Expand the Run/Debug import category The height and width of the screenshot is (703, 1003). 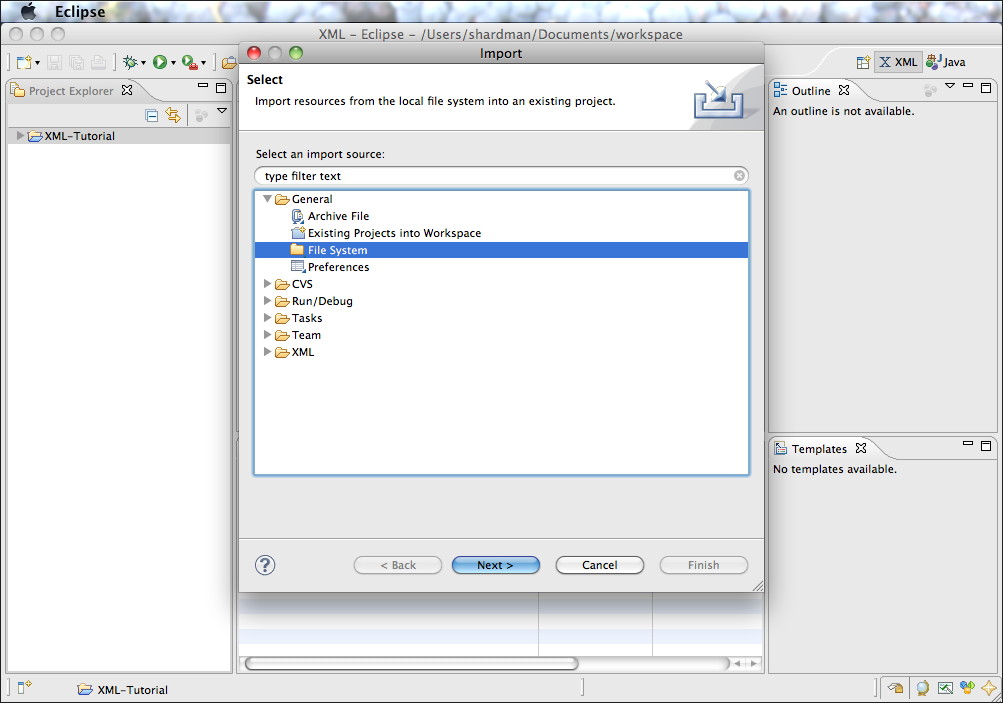coord(268,301)
